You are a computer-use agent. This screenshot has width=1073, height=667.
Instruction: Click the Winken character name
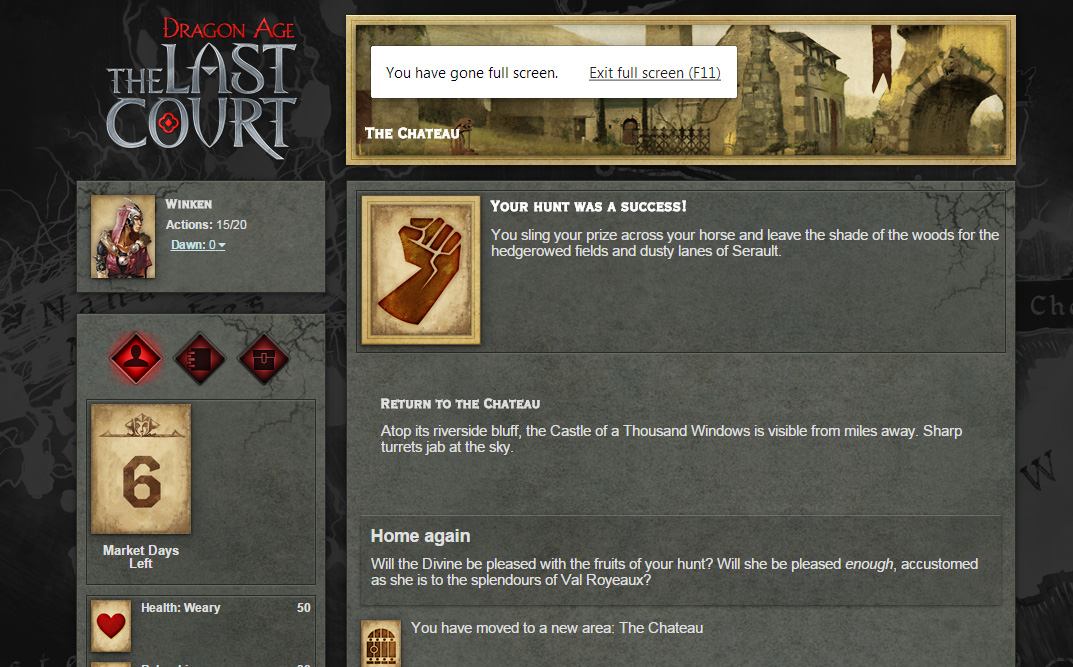pyautogui.click(x=189, y=204)
